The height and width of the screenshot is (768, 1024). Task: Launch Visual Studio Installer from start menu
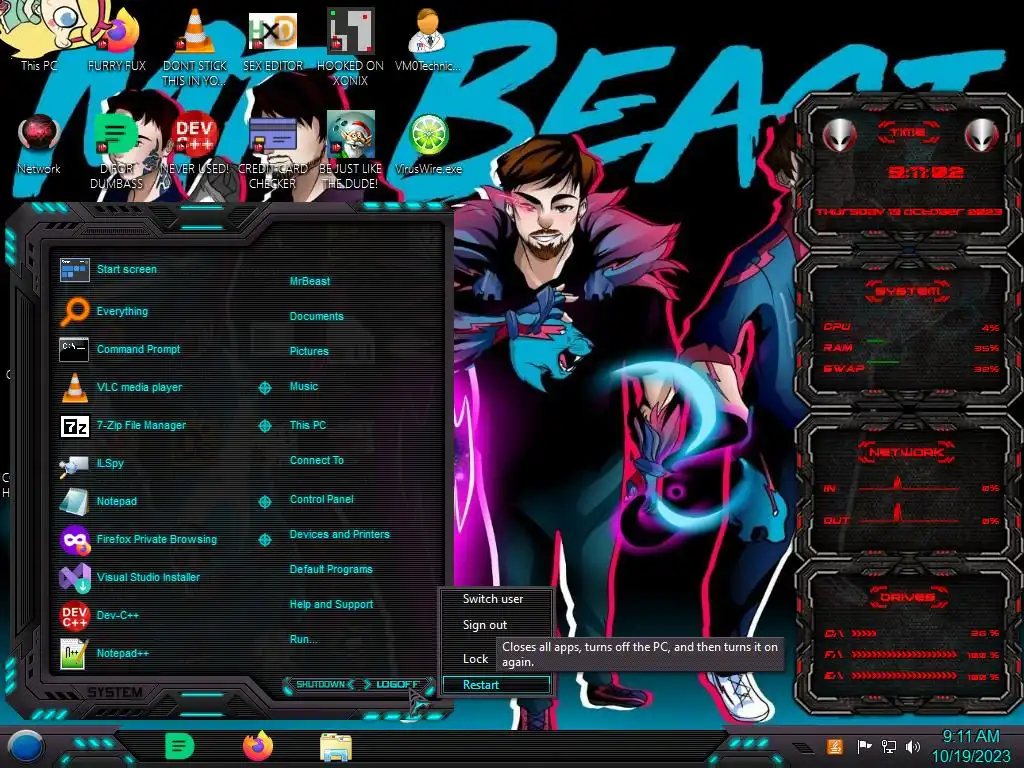tap(130, 577)
